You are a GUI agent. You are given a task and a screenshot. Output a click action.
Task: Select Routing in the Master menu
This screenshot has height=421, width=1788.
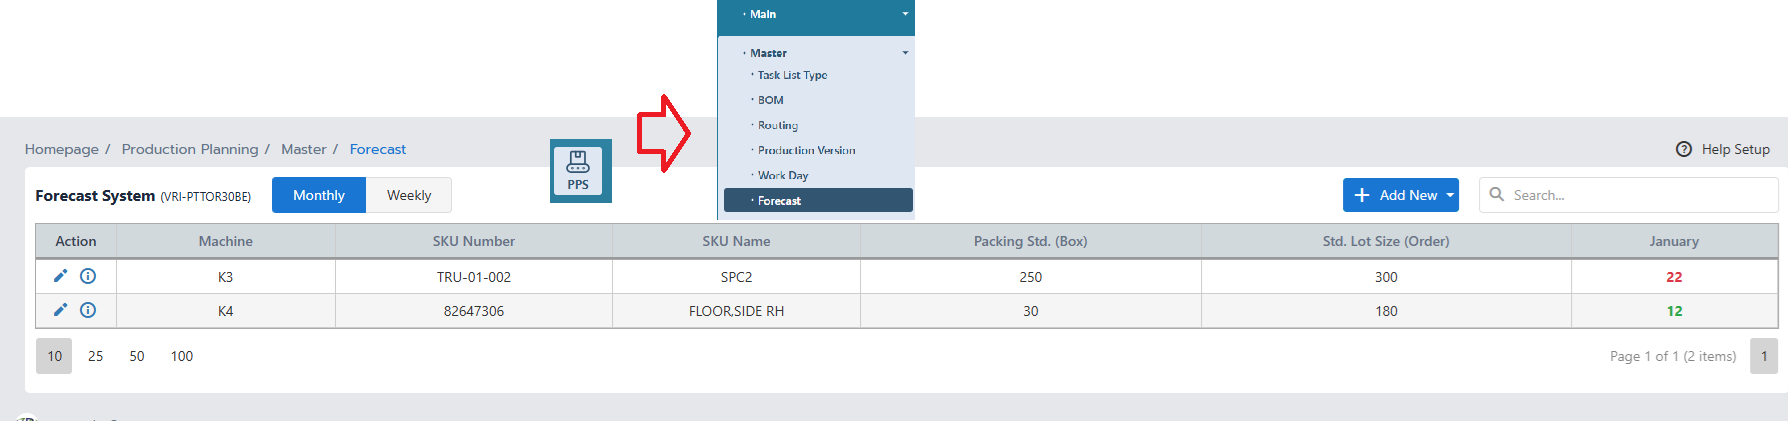(x=778, y=125)
